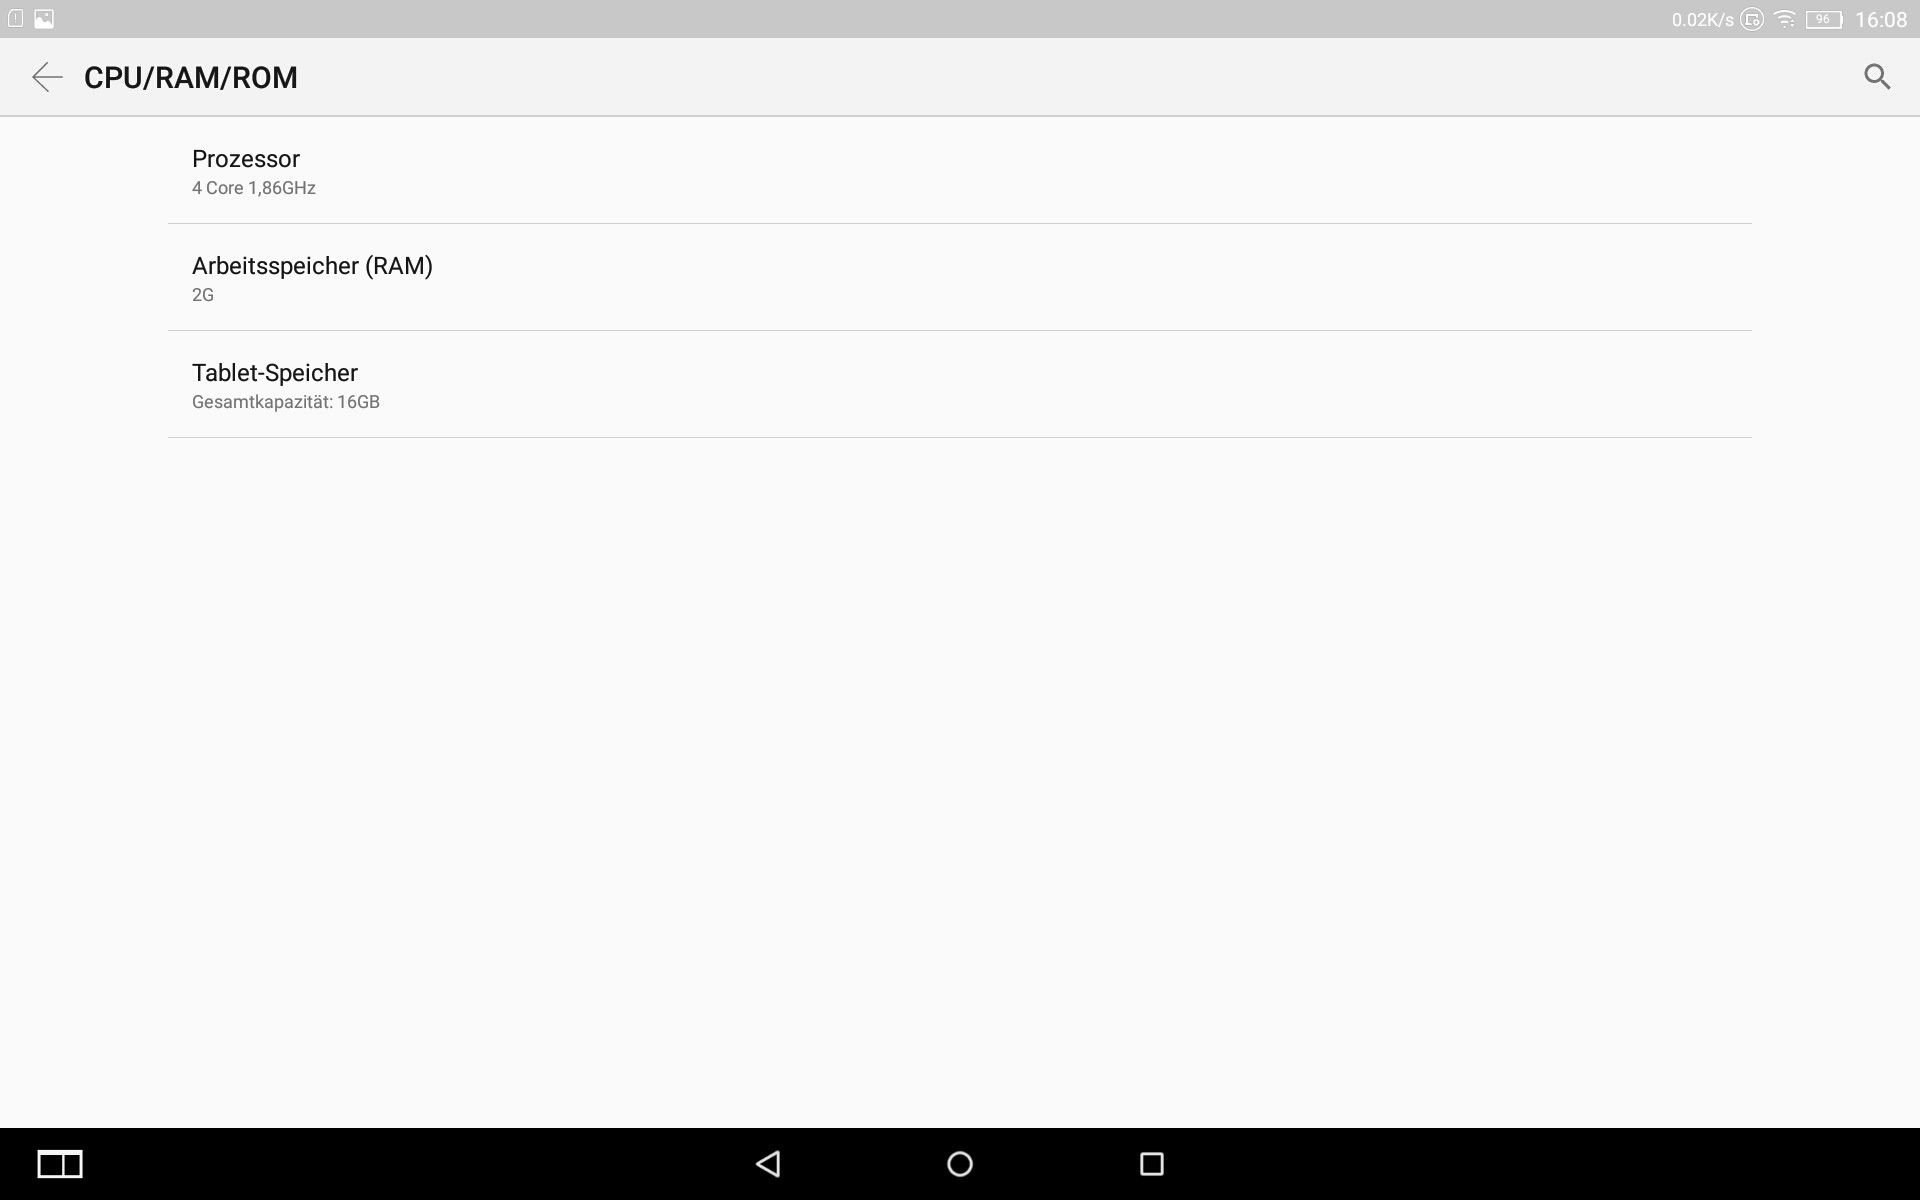Viewport: 1920px width, 1200px height.
Task: Select the Prozessor entry
Action: point(960,171)
